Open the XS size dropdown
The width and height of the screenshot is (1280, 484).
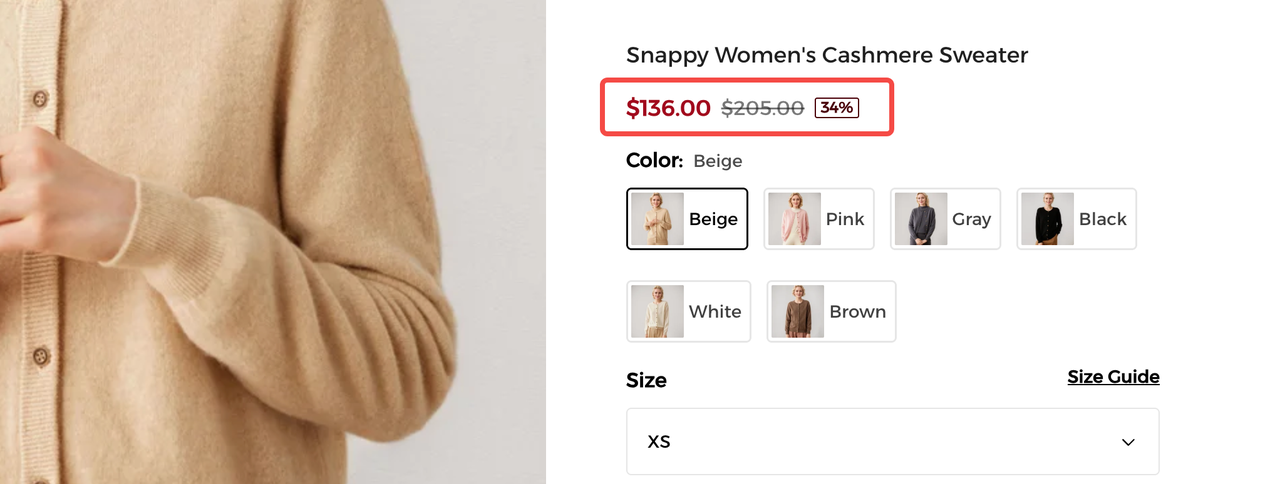(892, 441)
